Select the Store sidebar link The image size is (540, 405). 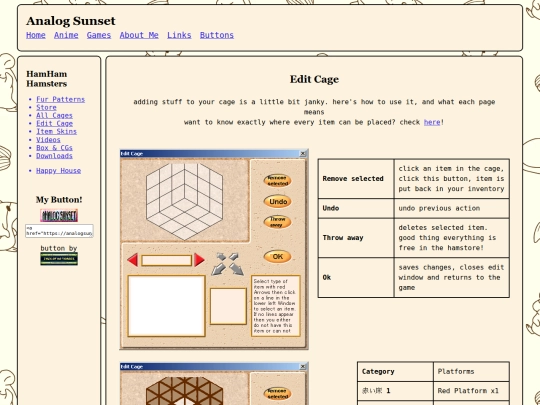click(46, 107)
